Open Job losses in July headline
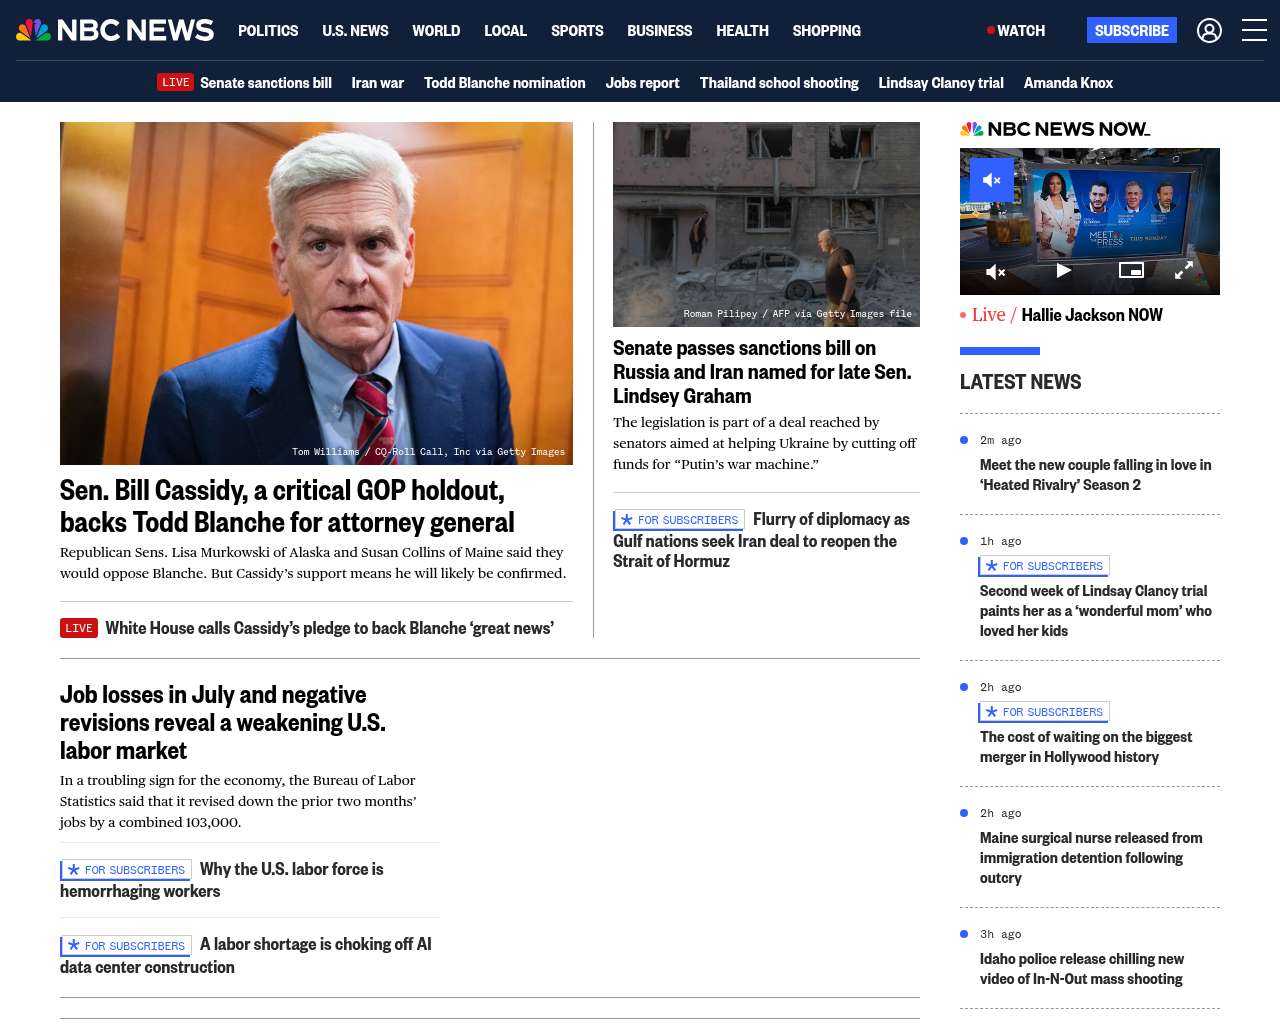The width and height of the screenshot is (1280, 1024). [222, 722]
